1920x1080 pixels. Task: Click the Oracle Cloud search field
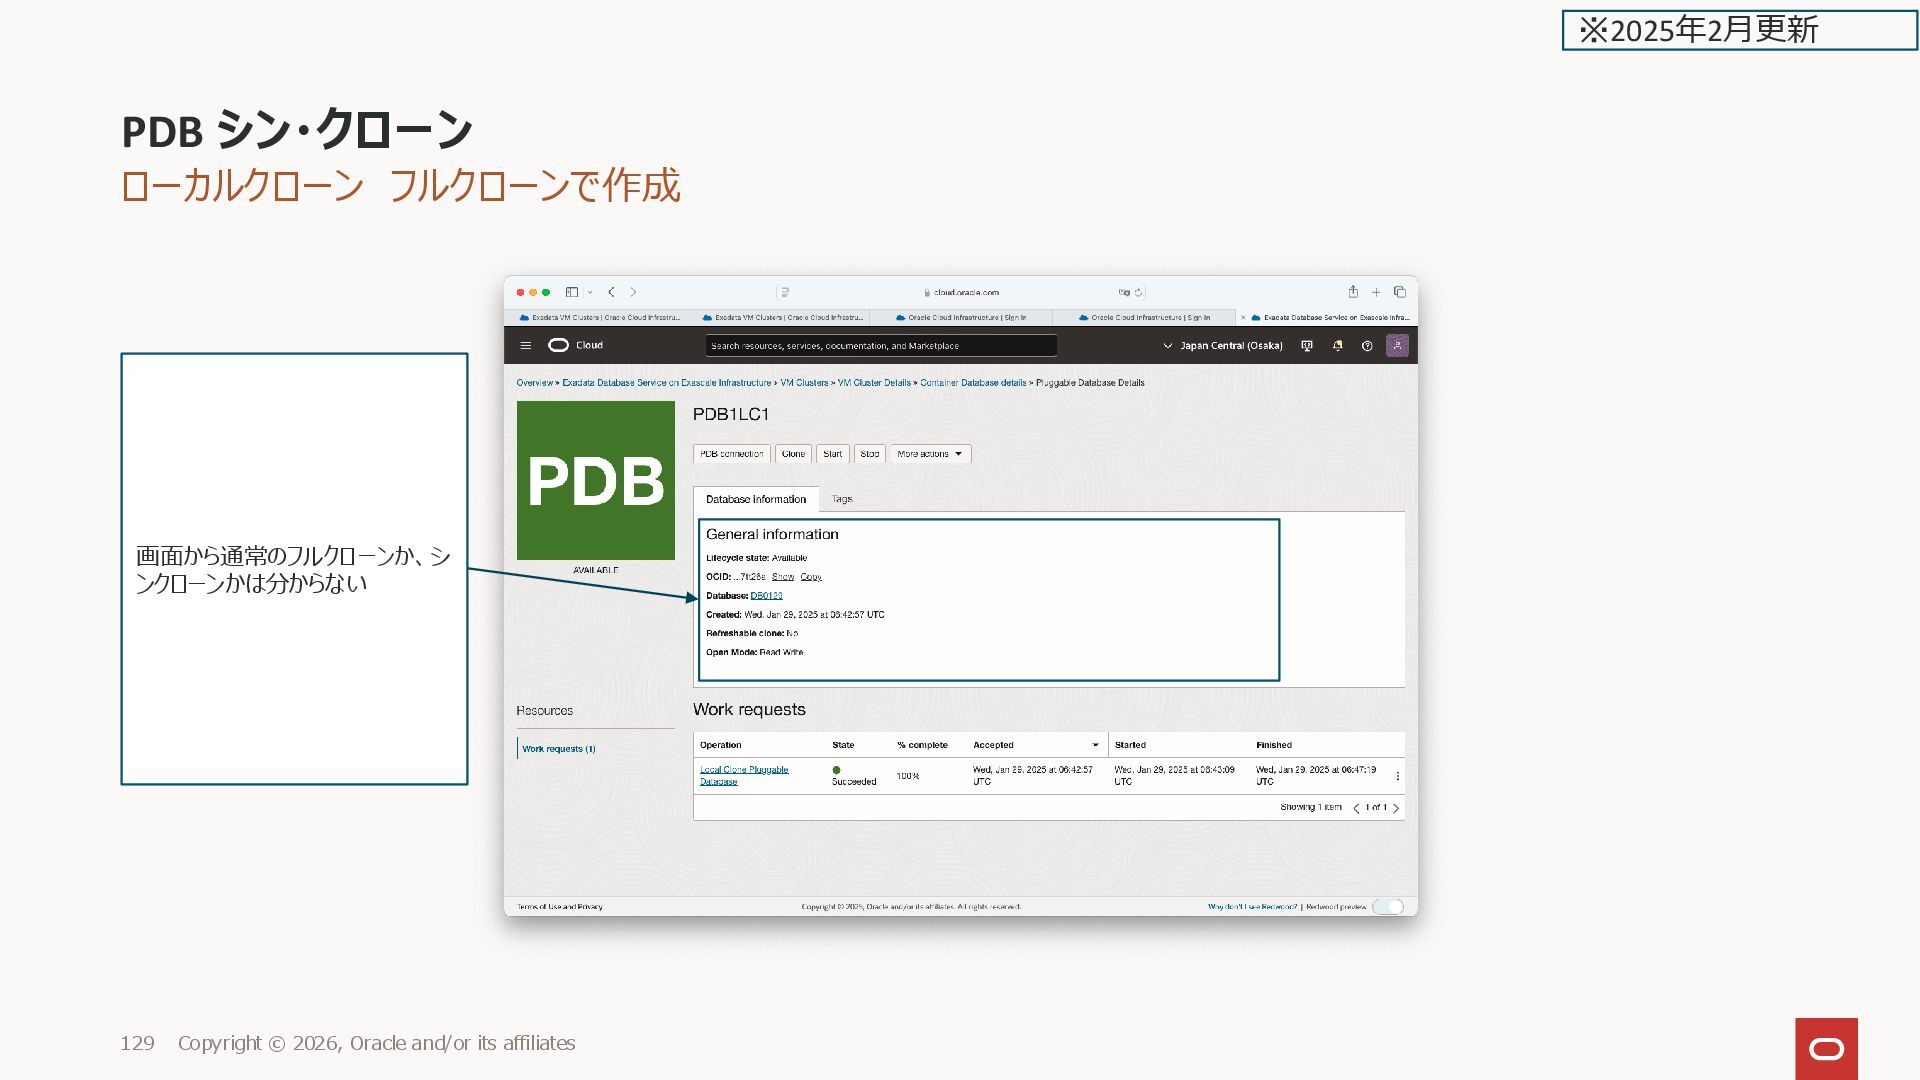[x=880, y=345]
